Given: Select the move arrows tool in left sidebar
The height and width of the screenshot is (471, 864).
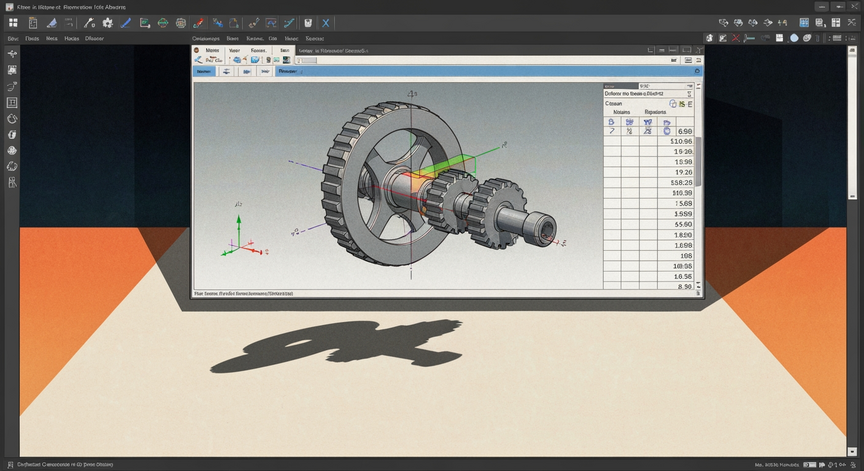Looking at the screenshot, I should coord(12,53).
